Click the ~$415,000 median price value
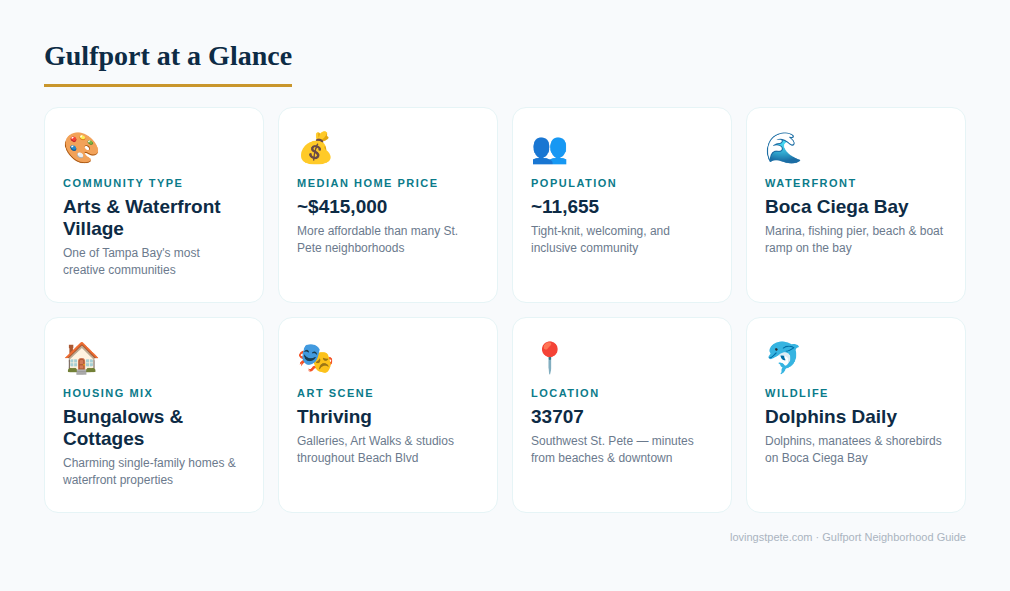 coord(342,207)
